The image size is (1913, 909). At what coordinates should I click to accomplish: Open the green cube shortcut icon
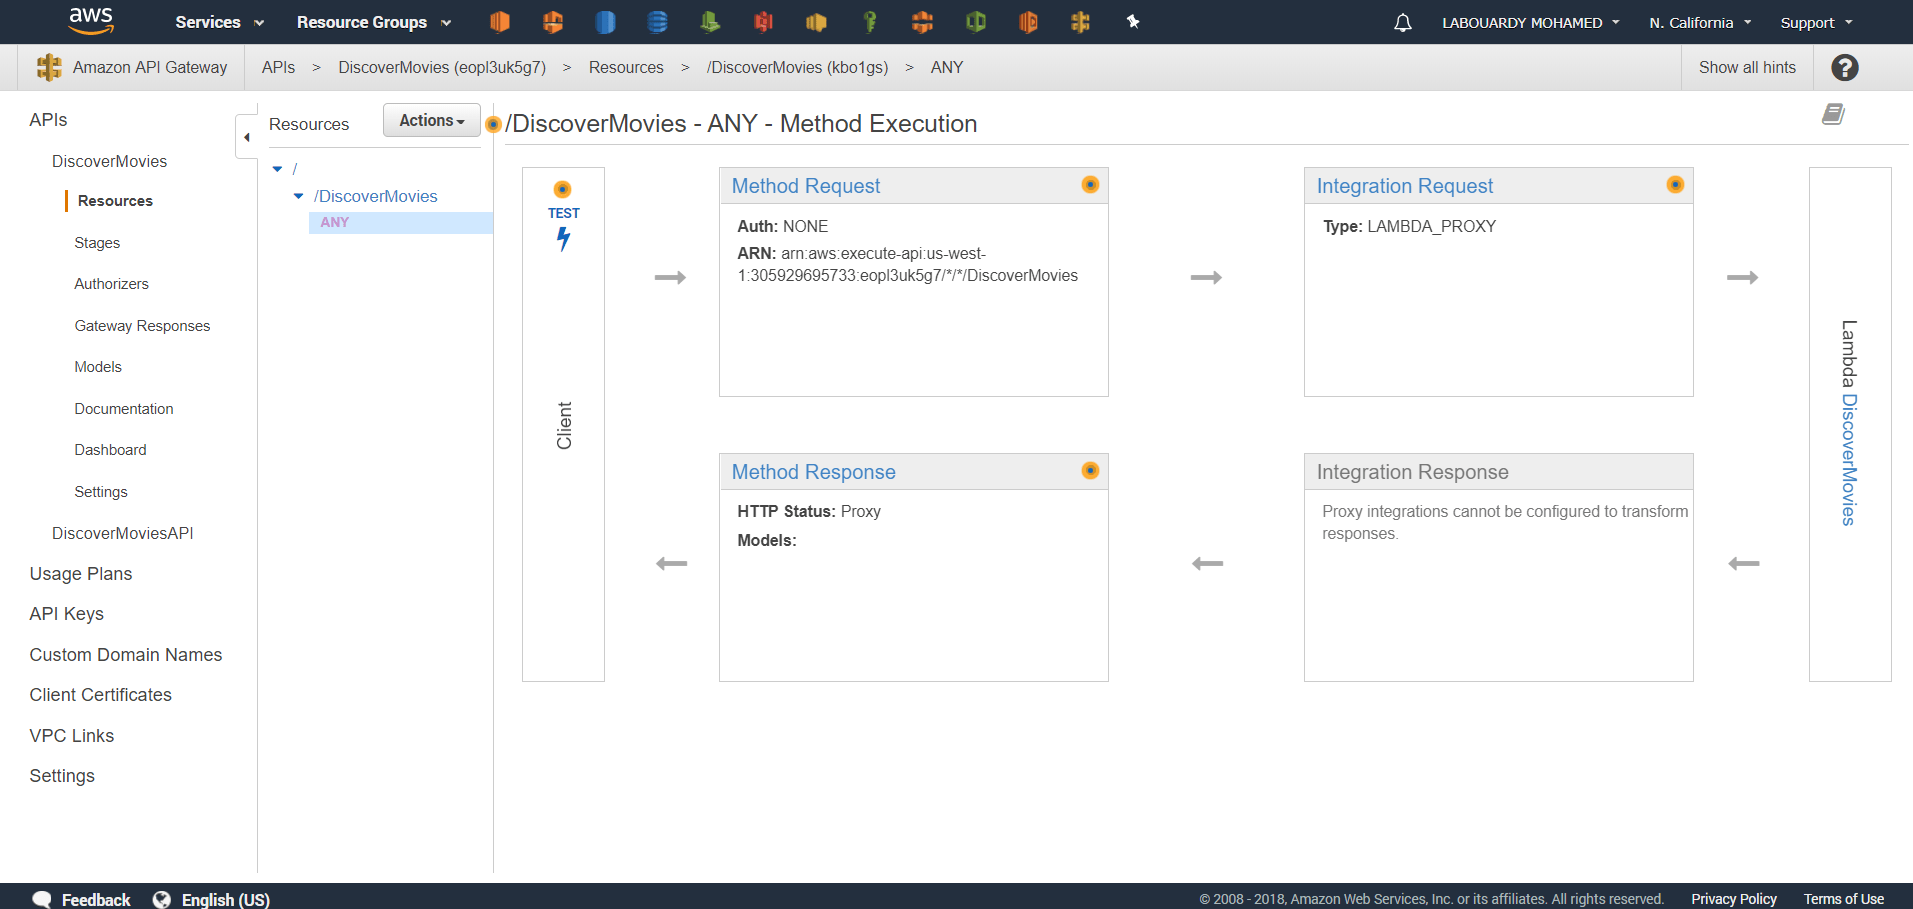point(976,22)
